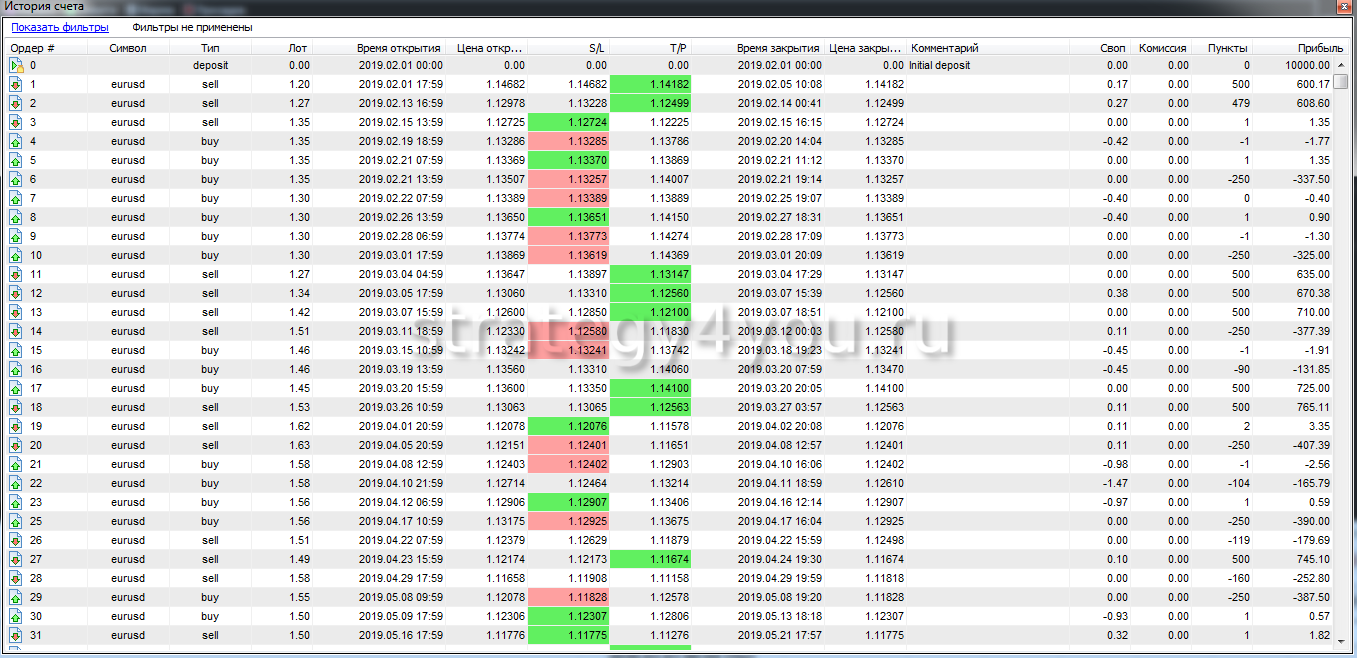The width and height of the screenshot is (1358, 658).
Task: Open the 'Показать фильтры' link
Action: point(60,28)
